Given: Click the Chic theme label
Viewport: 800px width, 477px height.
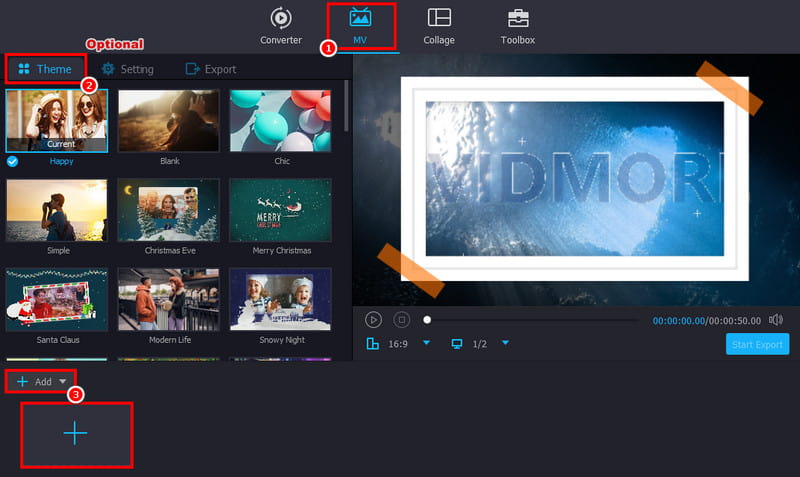Looking at the screenshot, I should (282, 161).
